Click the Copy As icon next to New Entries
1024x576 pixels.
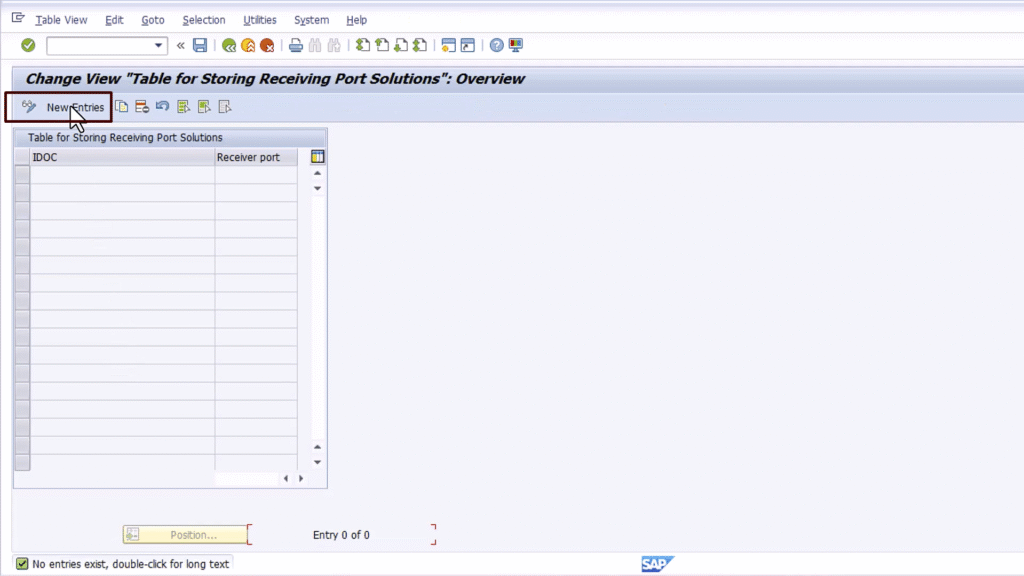coord(121,106)
